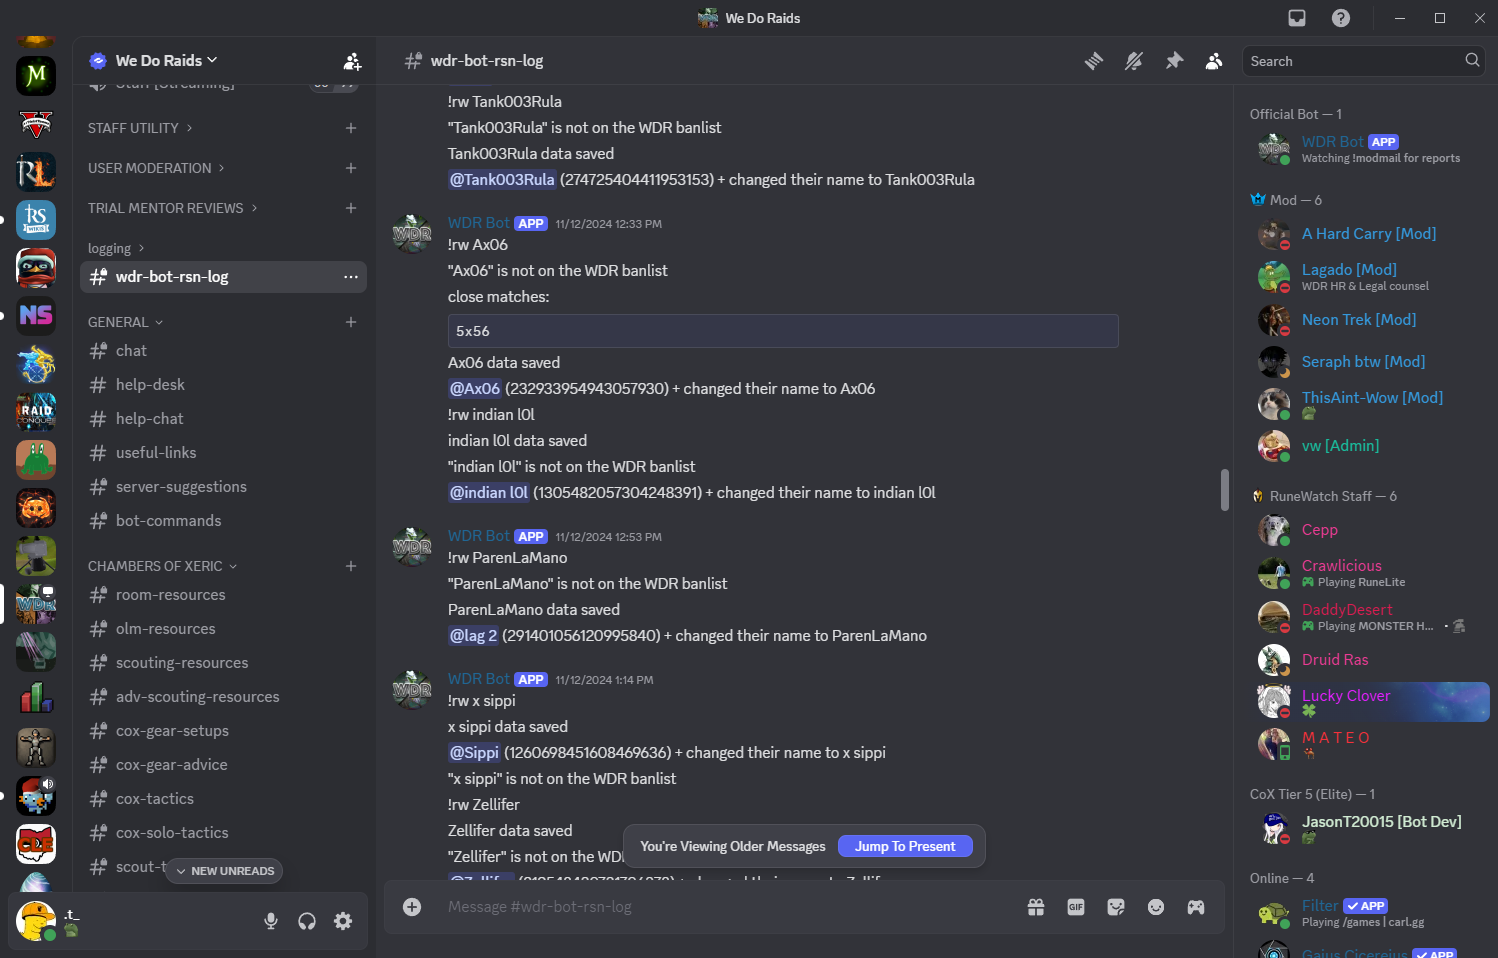Expand the logging category
Screen dimensions: 1498x958
[x=116, y=248]
